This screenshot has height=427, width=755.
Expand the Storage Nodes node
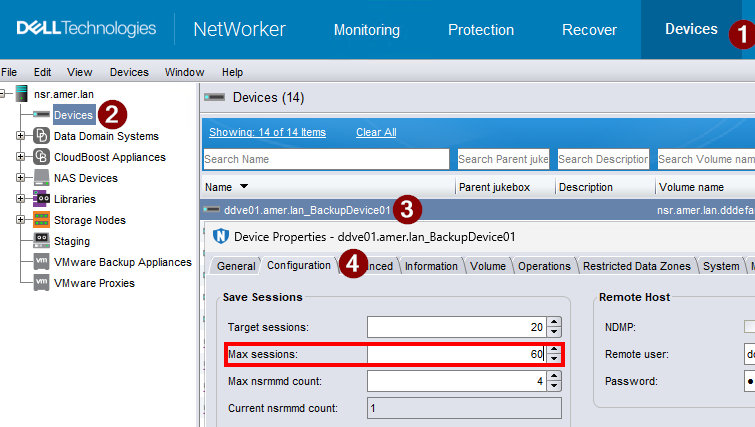20,220
